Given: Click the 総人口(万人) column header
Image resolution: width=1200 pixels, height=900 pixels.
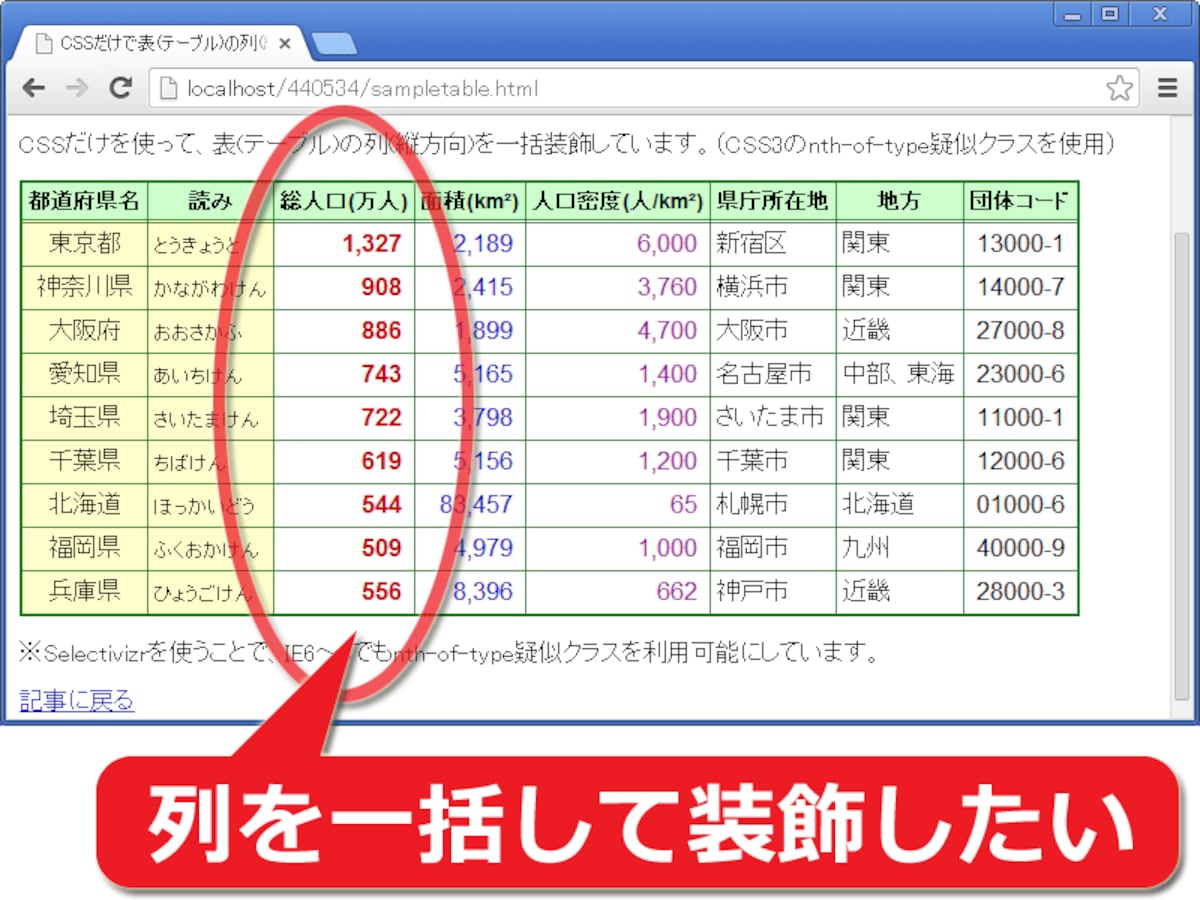Looking at the screenshot, I should tap(344, 201).
